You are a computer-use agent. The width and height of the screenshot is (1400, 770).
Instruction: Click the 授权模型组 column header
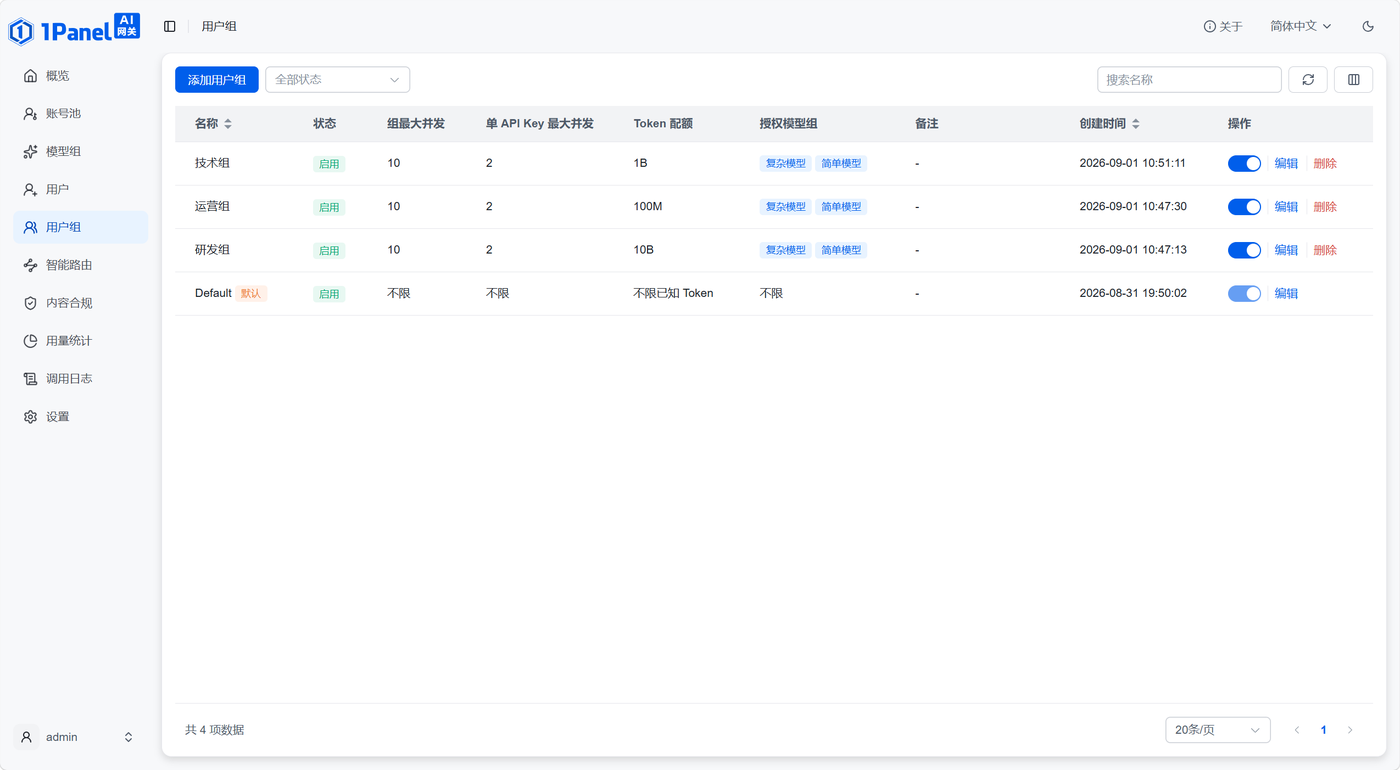click(789, 124)
